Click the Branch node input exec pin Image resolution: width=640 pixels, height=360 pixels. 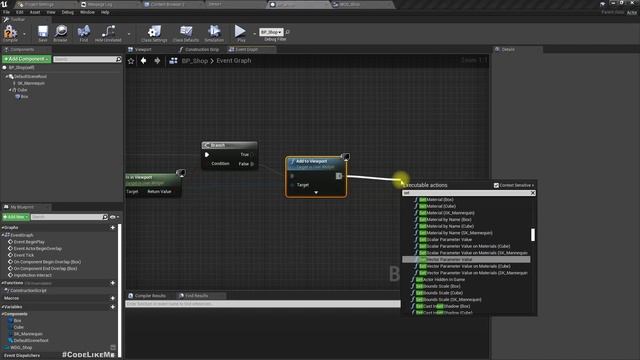coord(207,155)
